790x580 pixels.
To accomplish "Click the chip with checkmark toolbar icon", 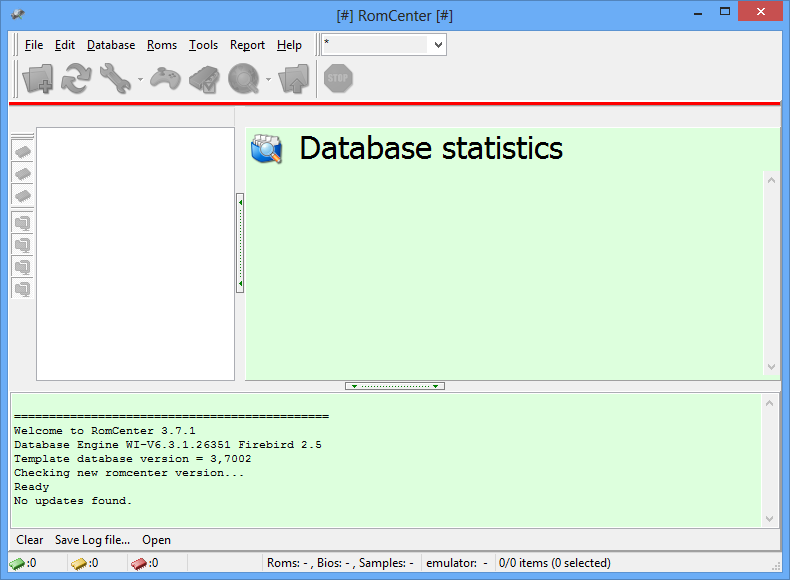I will pos(204,78).
